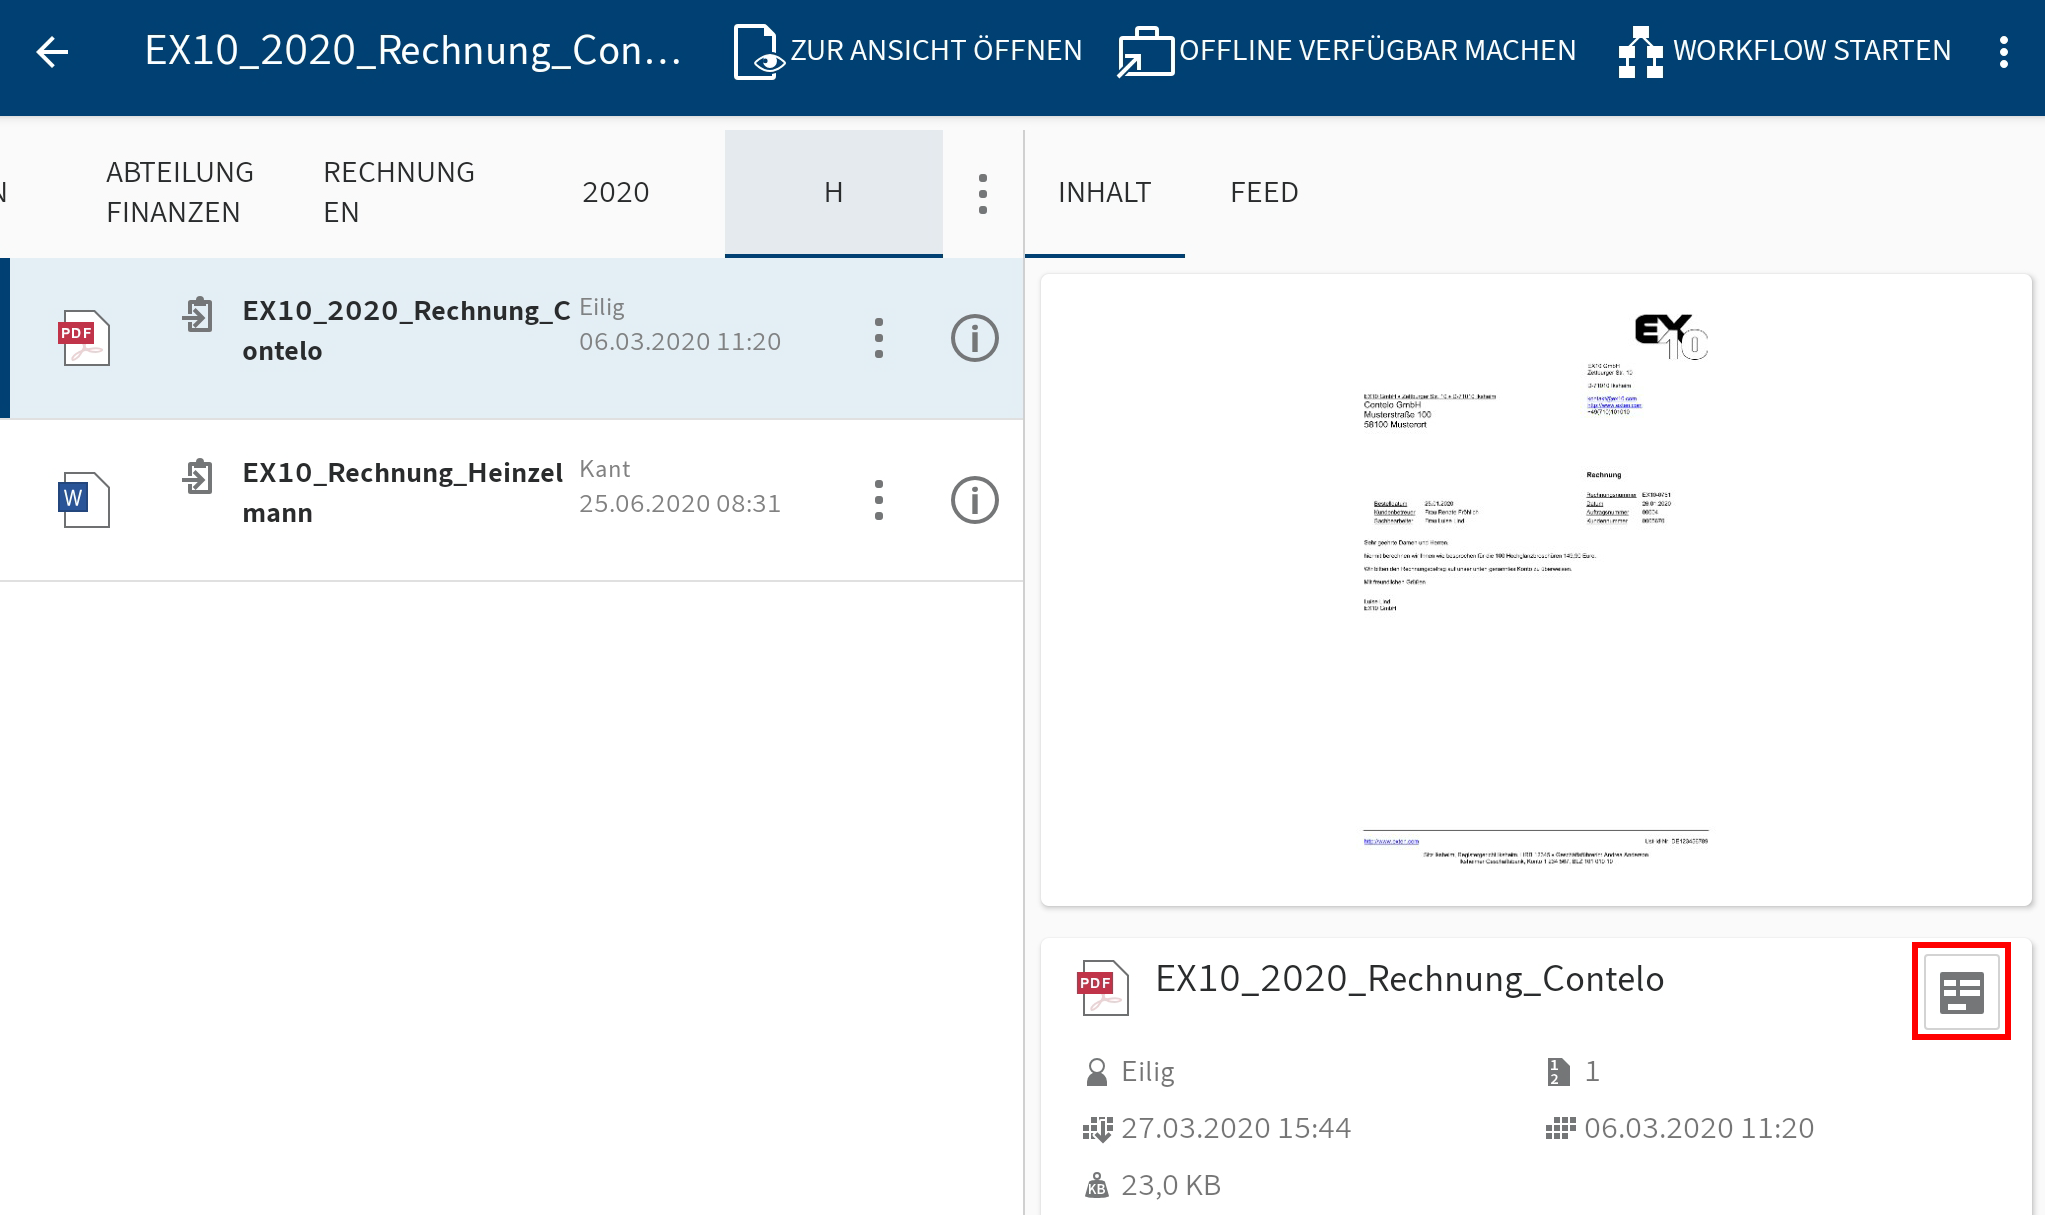Open the 2020 breadcrumb folder
2045x1215 pixels.
click(616, 192)
